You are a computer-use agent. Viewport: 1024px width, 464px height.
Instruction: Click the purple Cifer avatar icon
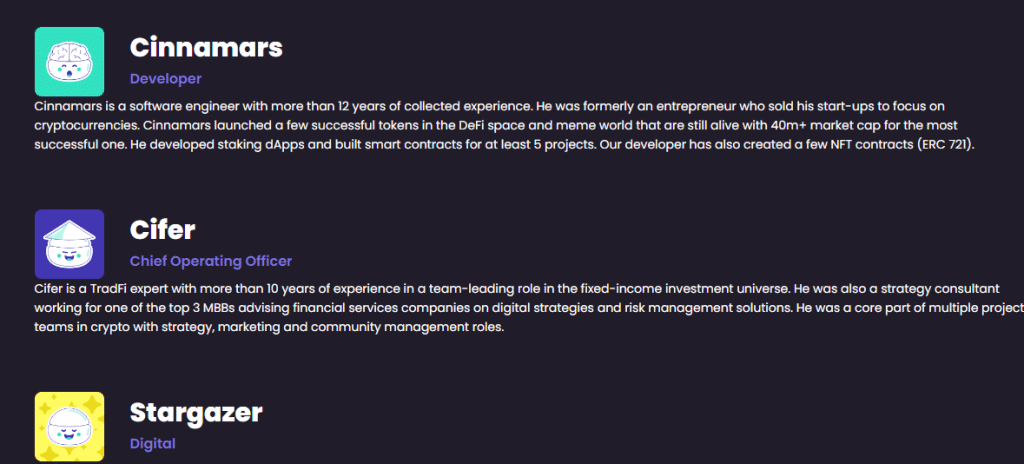(69, 243)
